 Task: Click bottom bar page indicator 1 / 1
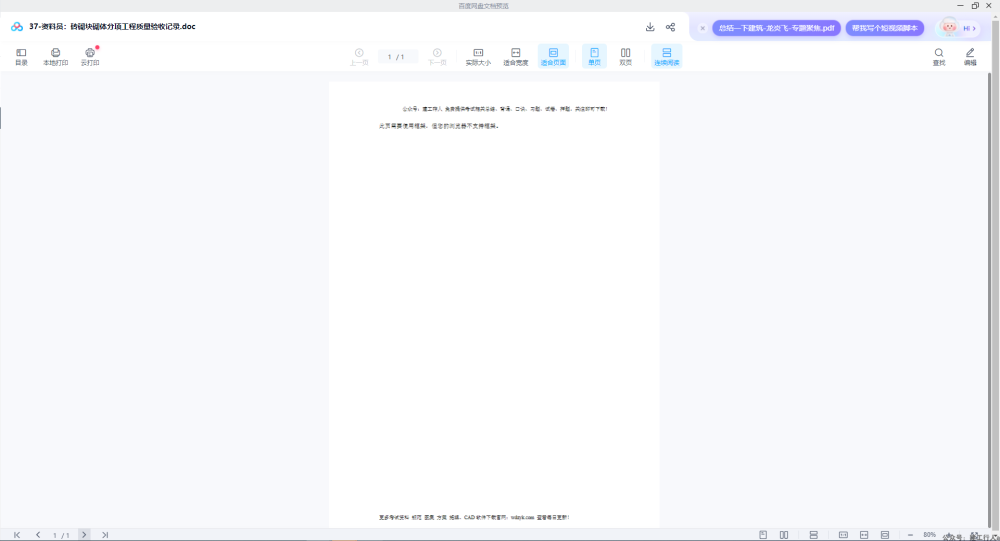(61, 535)
